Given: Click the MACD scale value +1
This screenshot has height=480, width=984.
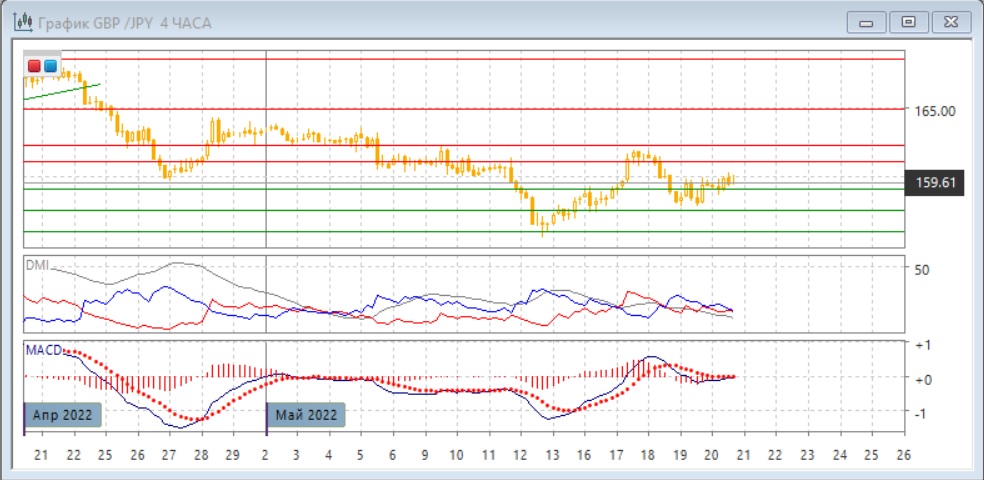Looking at the screenshot, I should click(922, 346).
